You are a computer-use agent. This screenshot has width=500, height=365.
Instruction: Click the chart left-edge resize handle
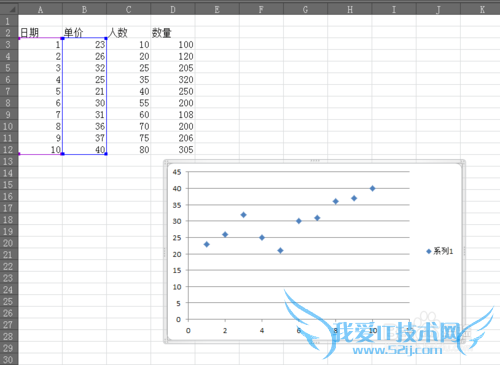pyautogui.click(x=164, y=252)
